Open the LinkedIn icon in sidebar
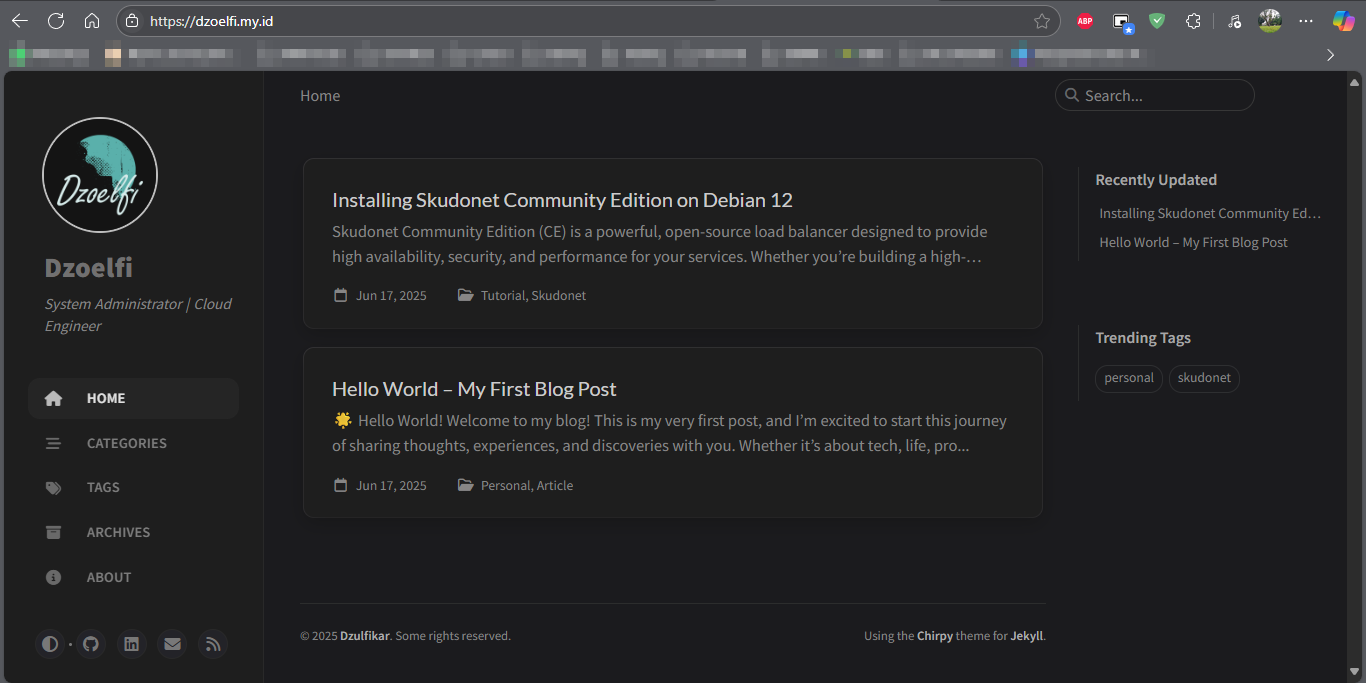This screenshot has width=1366, height=683. 131,644
